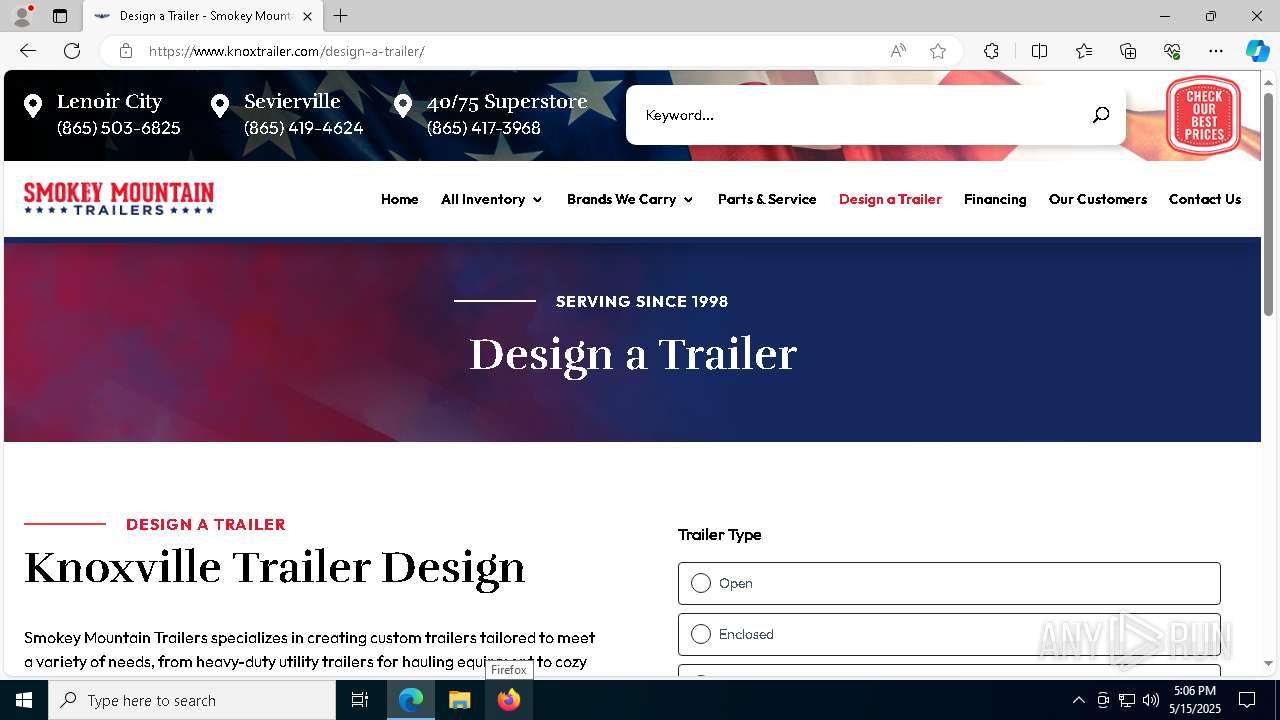Click 40/75 Superstore location pin icon

tap(403, 106)
